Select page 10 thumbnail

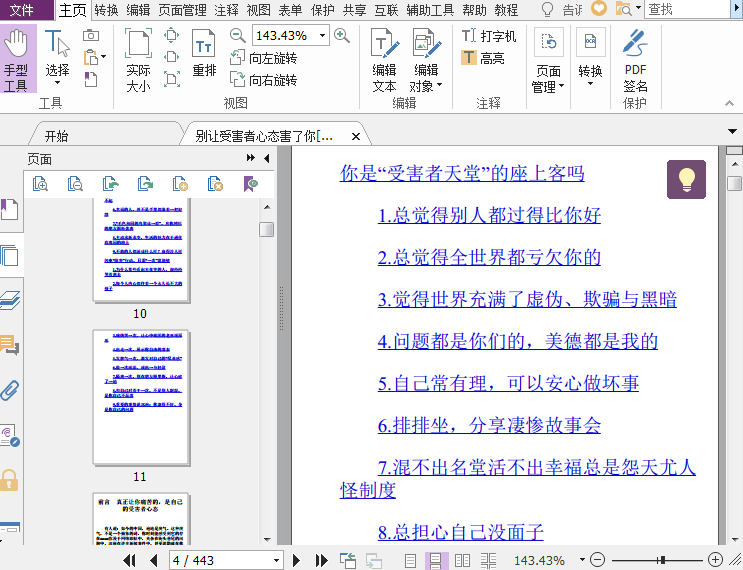[141, 249]
